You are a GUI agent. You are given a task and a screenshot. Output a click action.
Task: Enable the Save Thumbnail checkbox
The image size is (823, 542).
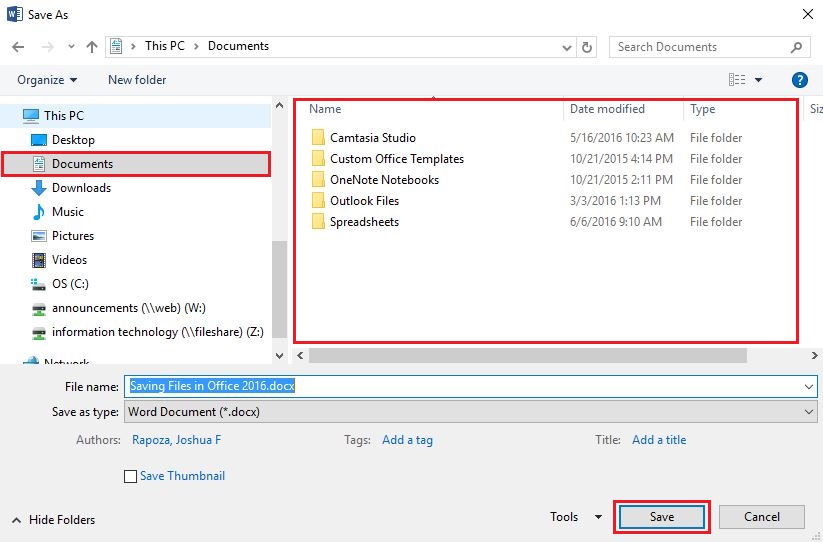pyautogui.click(x=130, y=476)
